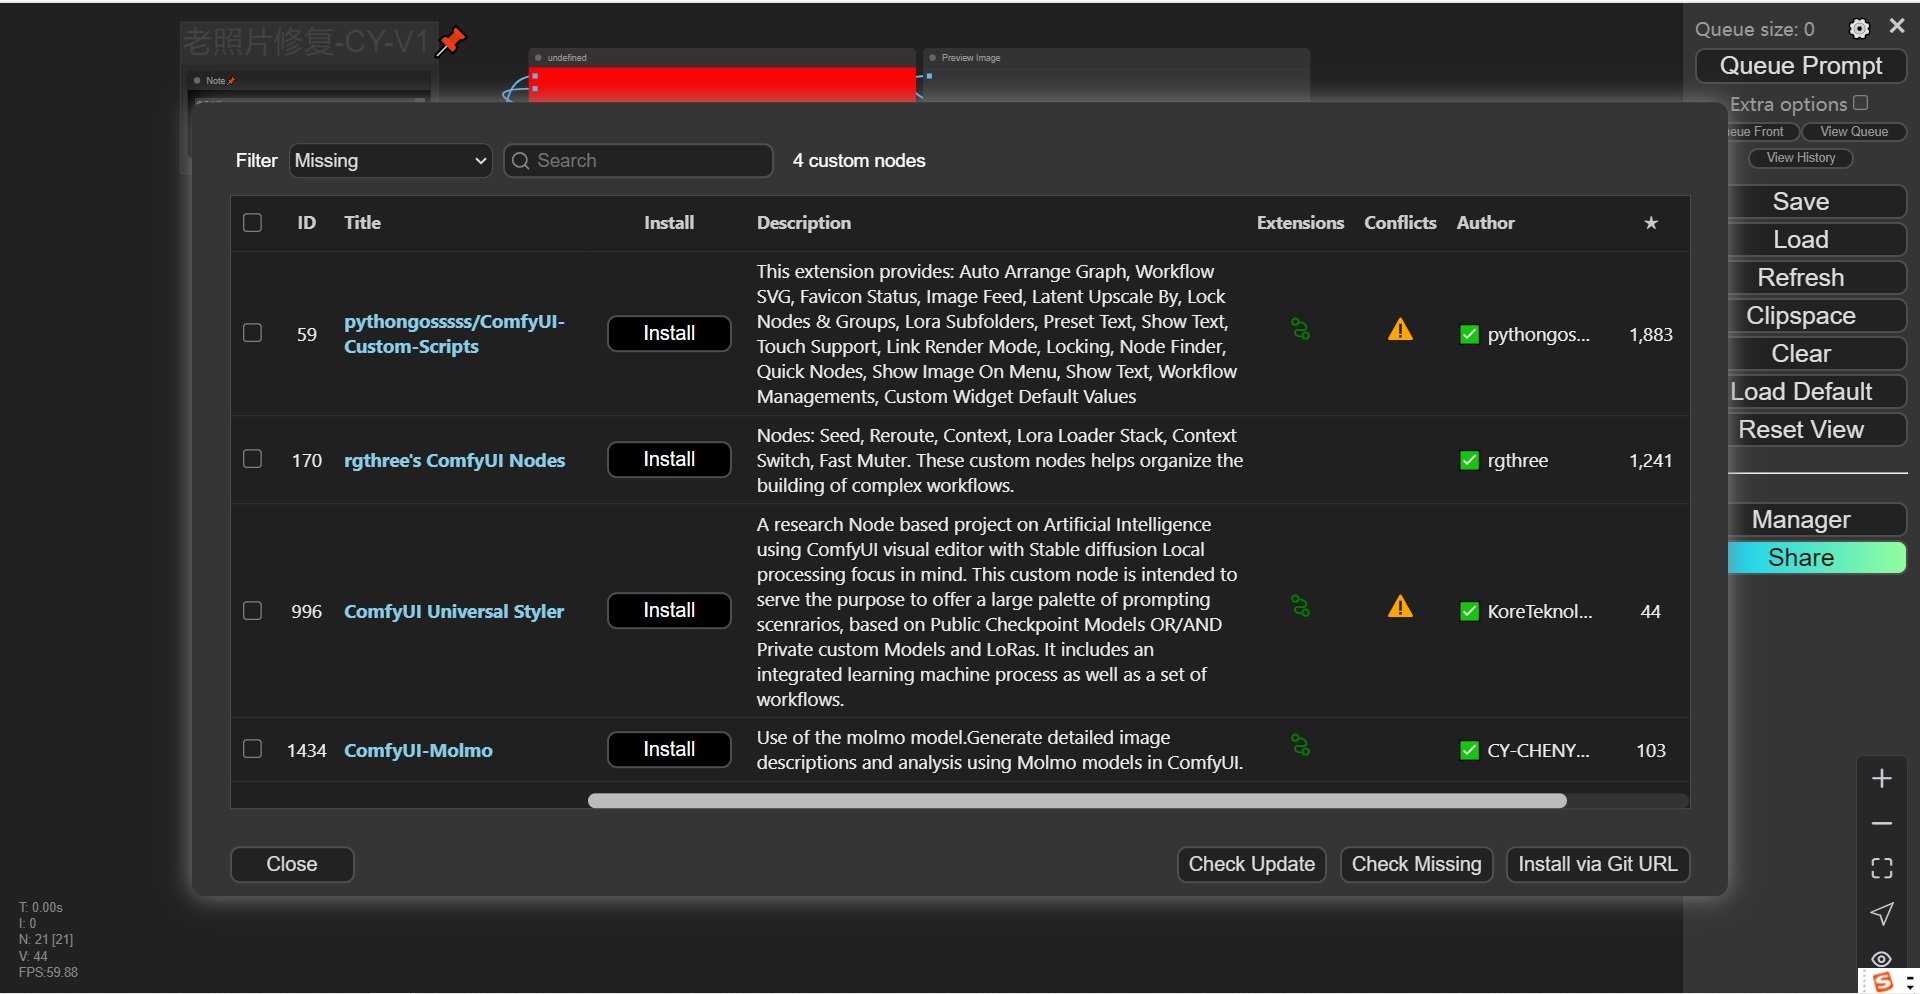Click the extensions link icon for pythongosssss Custom-Scripts
This screenshot has height=994, width=1920.
click(x=1300, y=329)
